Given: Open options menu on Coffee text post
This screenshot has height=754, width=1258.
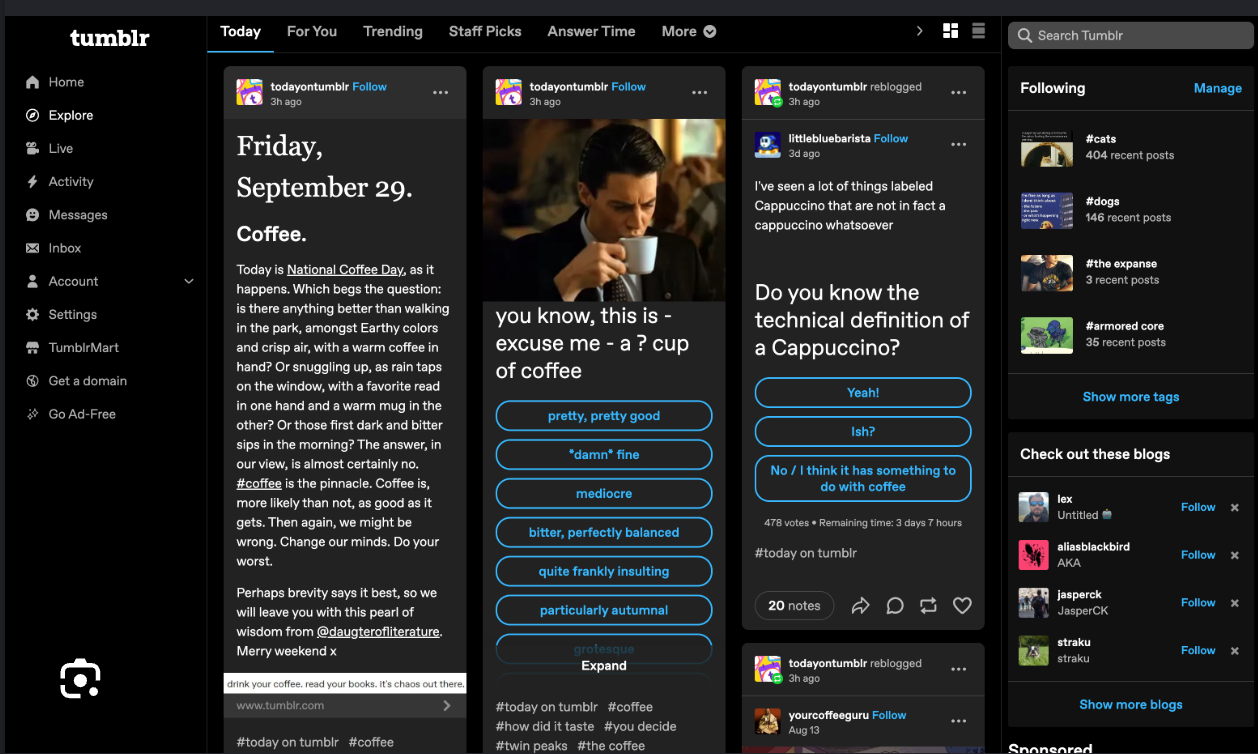Looking at the screenshot, I should [x=441, y=93].
